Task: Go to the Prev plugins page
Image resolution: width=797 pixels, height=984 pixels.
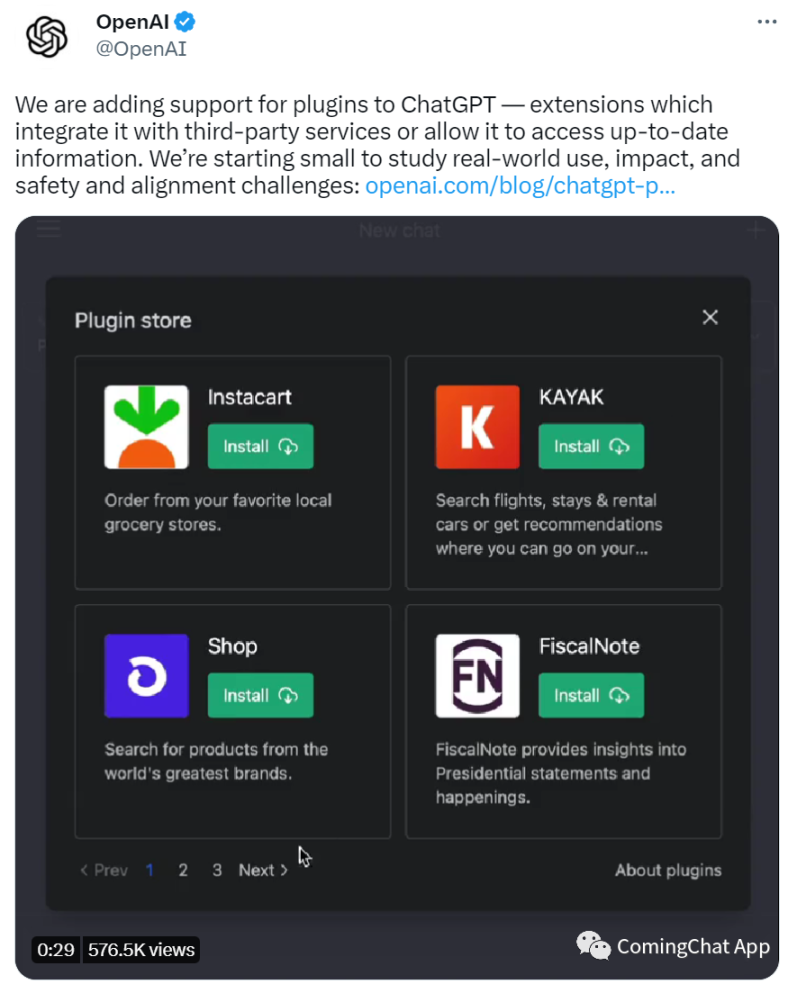Action: coord(104,870)
